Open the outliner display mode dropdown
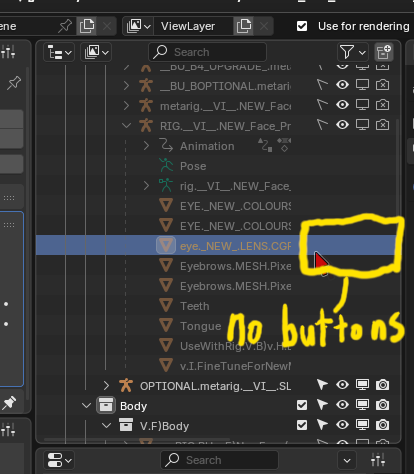The height and width of the screenshot is (474, 414). [96, 52]
